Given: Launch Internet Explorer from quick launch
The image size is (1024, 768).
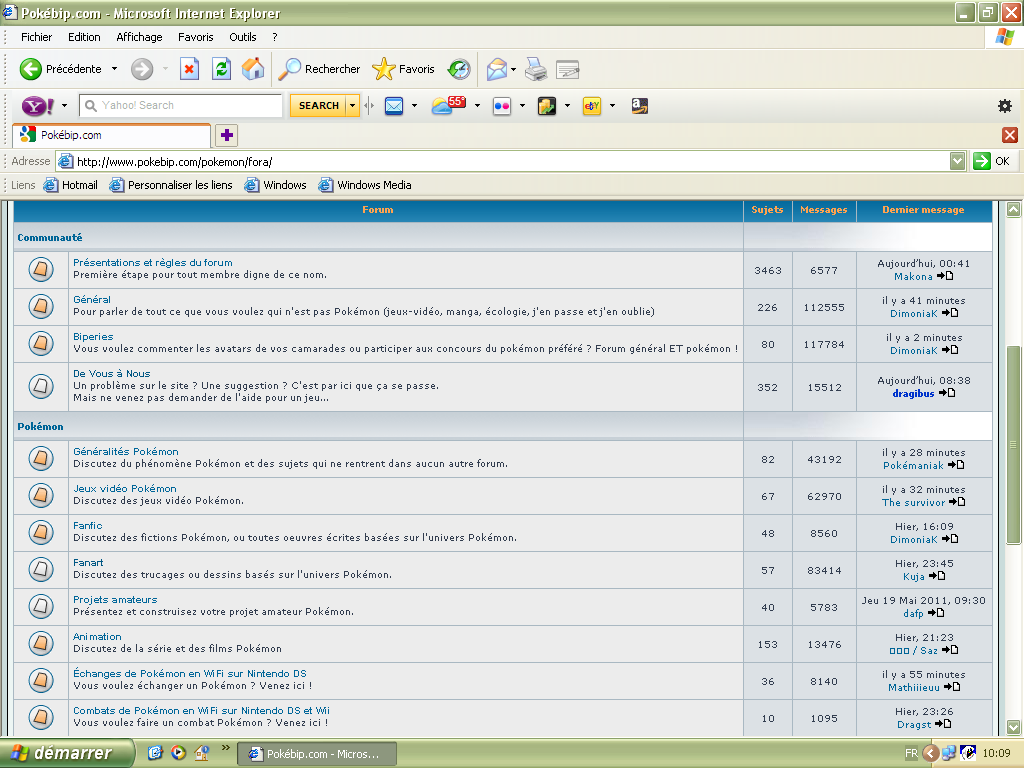Looking at the screenshot, I should click(155, 753).
